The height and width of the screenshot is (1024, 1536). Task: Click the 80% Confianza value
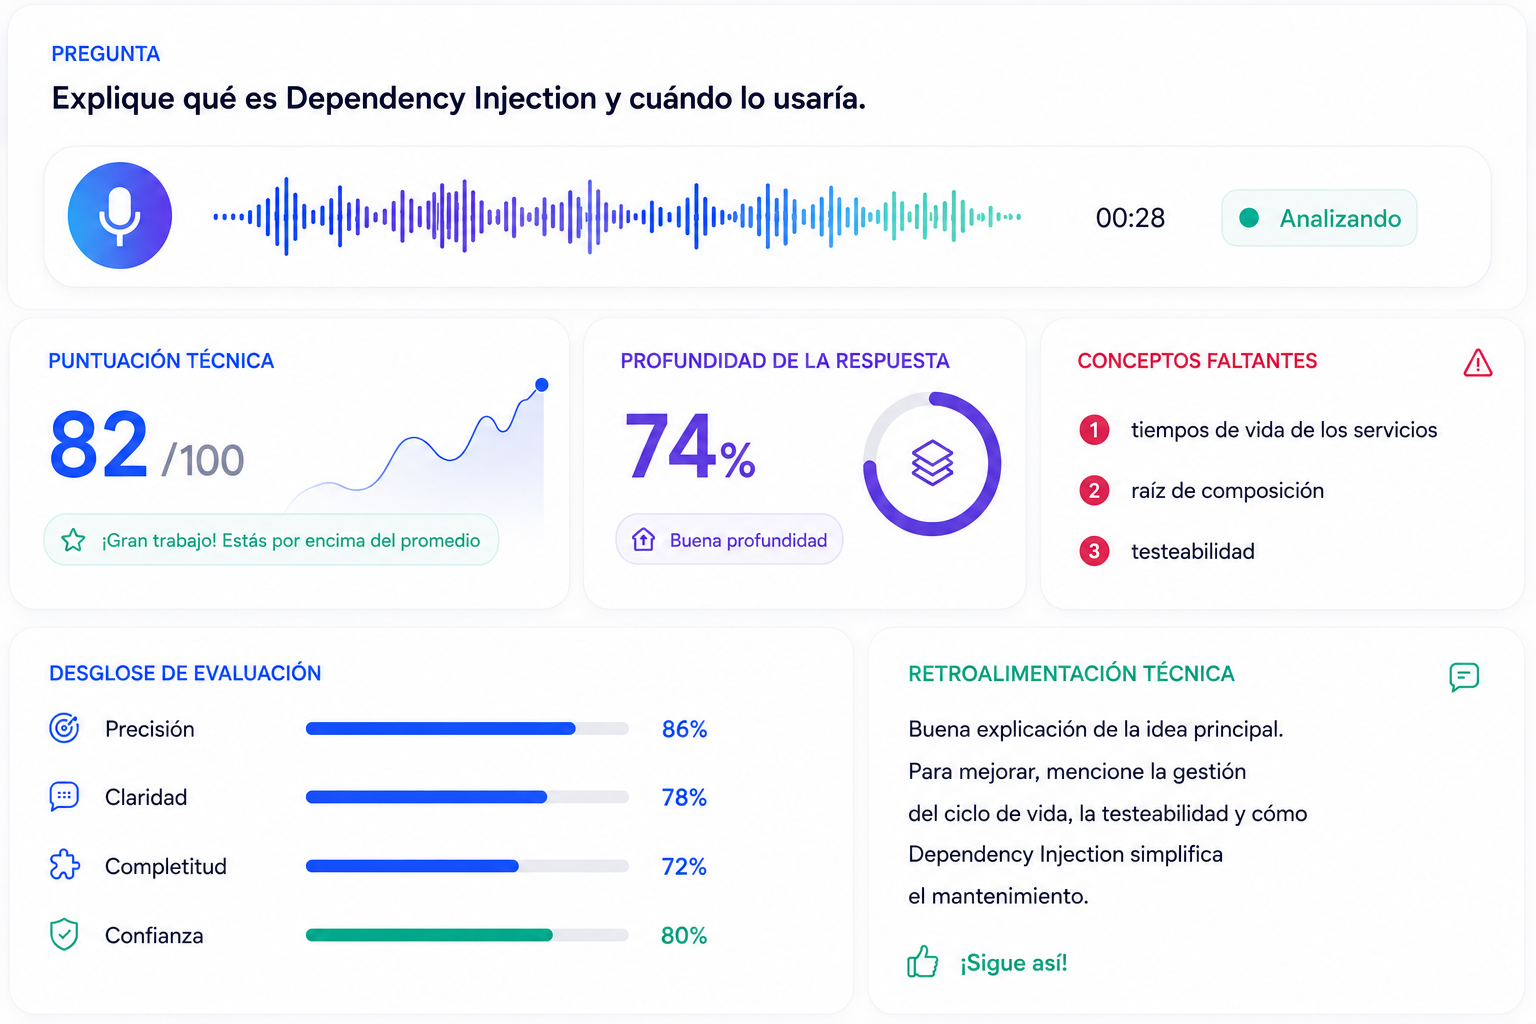coord(684,935)
